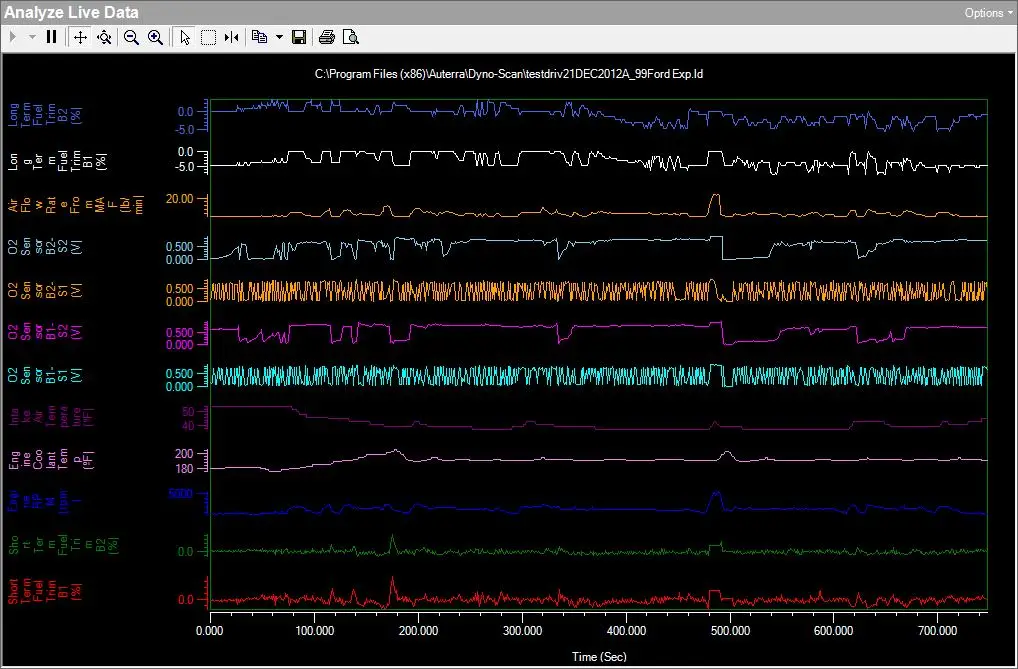Select the arrow pointer tool
The image size is (1018, 669).
coord(184,38)
